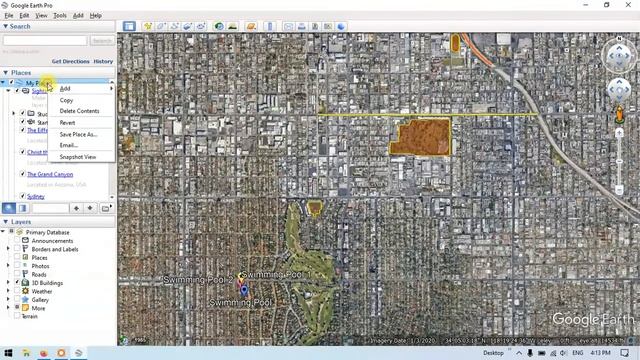Click the zoom in plus button
The width and height of the screenshot is (640, 360).
click(x=619, y=133)
